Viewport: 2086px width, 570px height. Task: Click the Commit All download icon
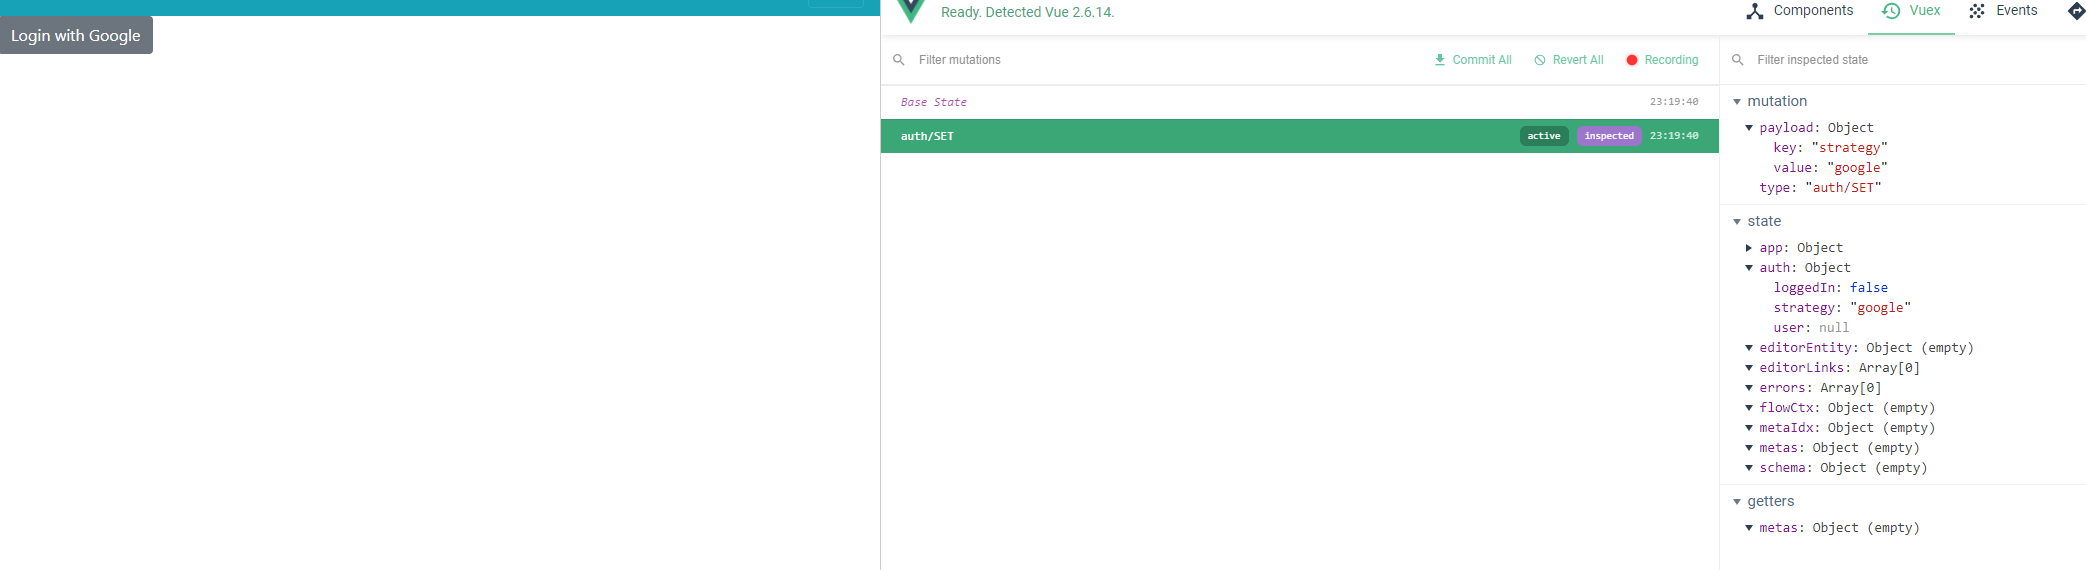pyautogui.click(x=1440, y=60)
